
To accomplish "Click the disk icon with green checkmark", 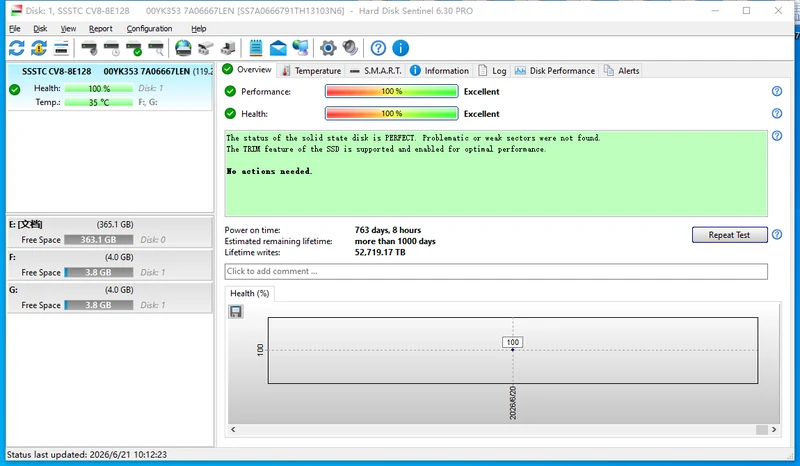I will point(134,48).
